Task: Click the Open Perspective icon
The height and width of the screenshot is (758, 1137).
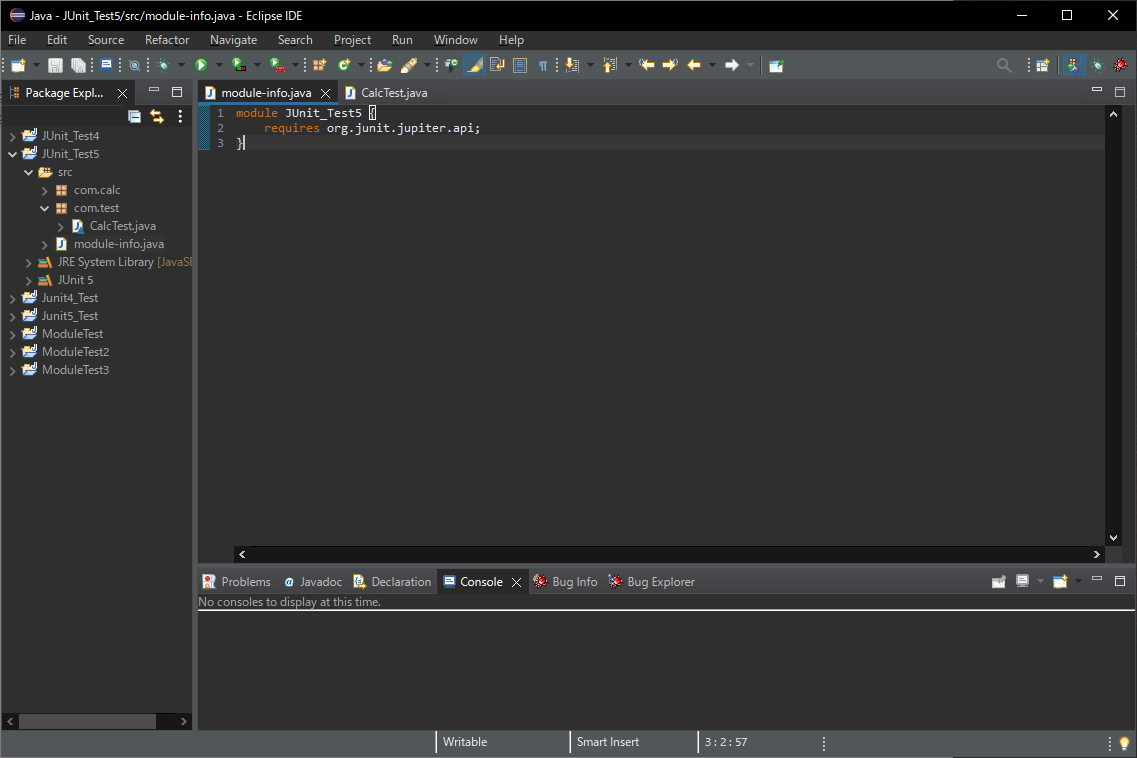Action: (1043, 65)
